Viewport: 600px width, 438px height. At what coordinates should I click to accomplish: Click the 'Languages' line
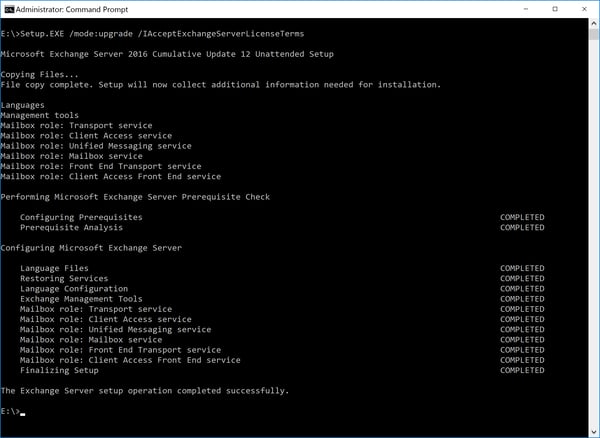23,105
